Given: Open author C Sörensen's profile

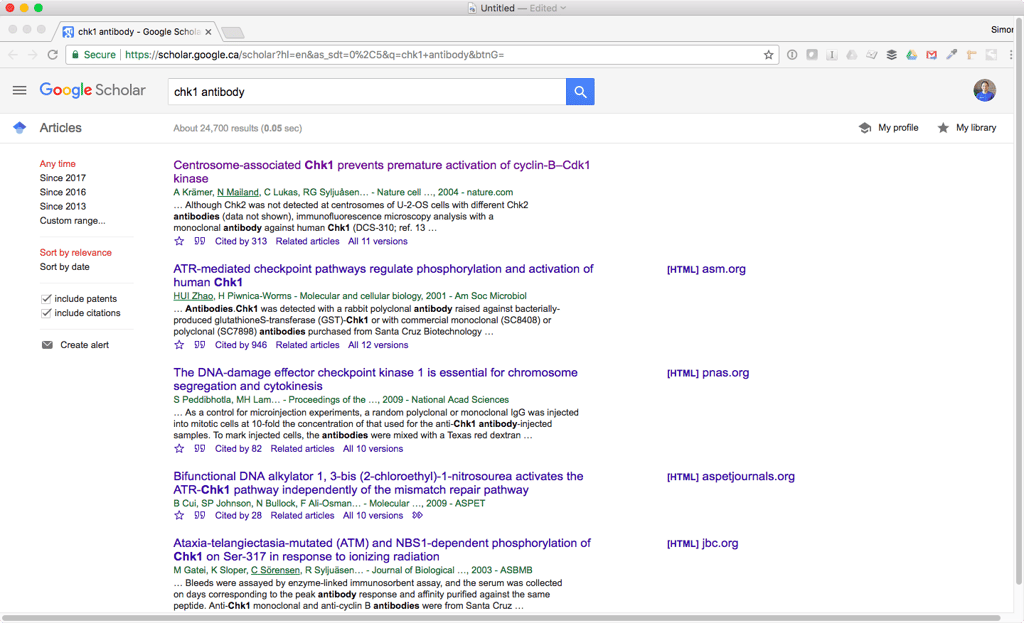Looking at the screenshot, I should click(275, 570).
